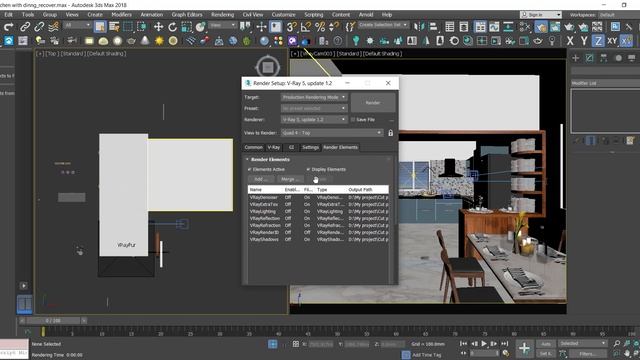The width and height of the screenshot is (640, 360).
Task: Click Merge button in Render Elements
Action: coord(290,179)
